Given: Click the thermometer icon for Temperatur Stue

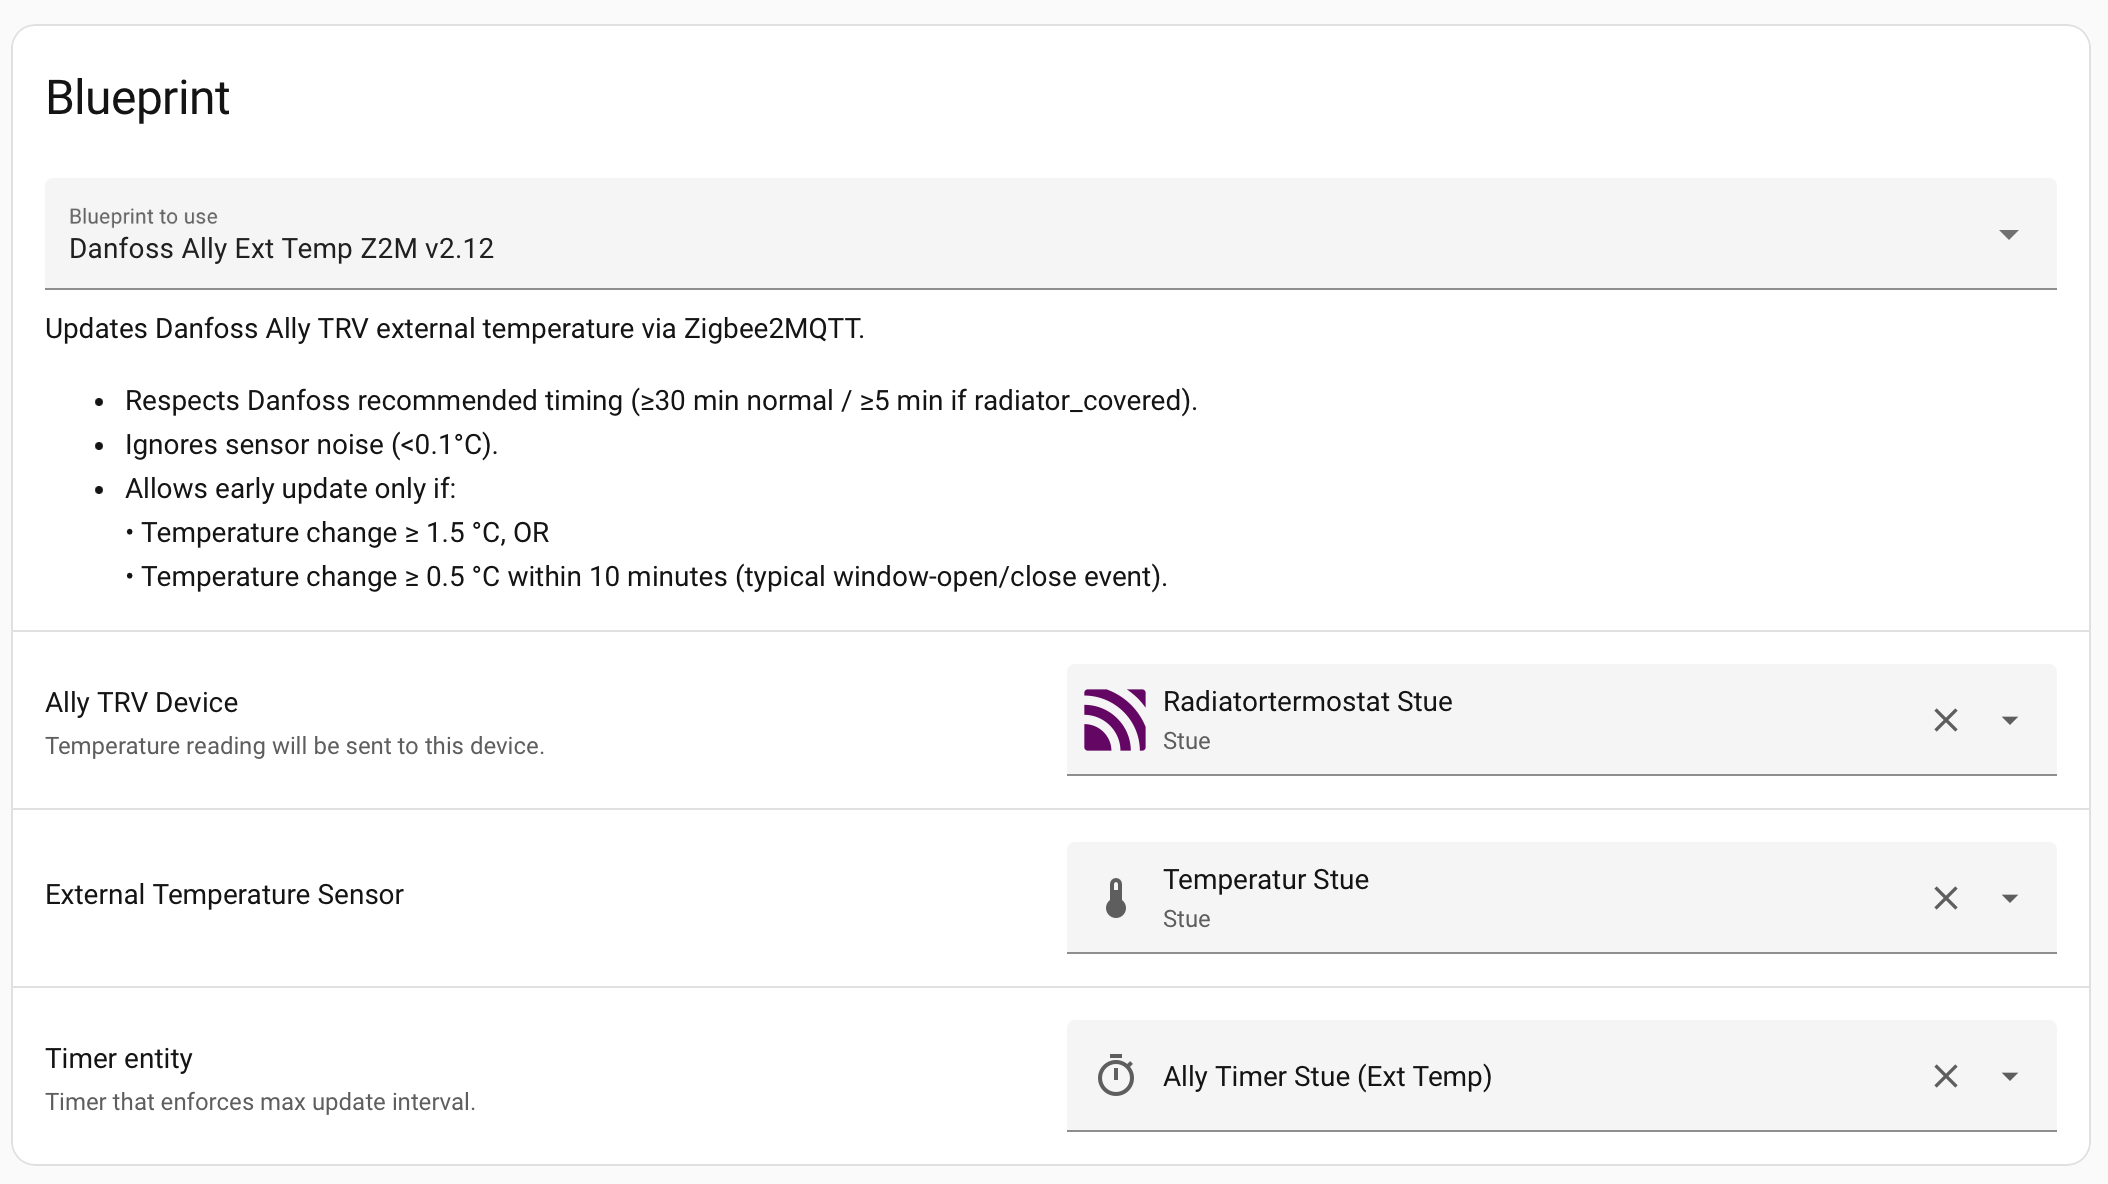Looking at the screenshot, I should tap(1116, 898).
